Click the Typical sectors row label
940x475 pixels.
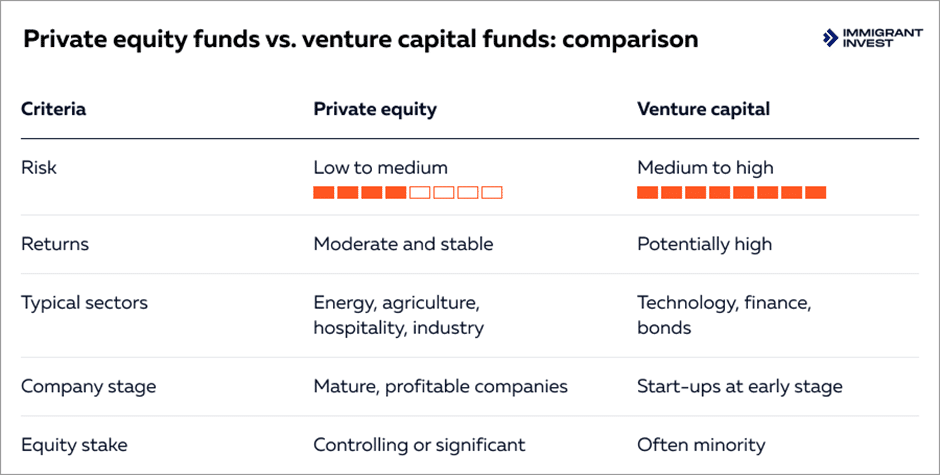(x=84, y=302)
